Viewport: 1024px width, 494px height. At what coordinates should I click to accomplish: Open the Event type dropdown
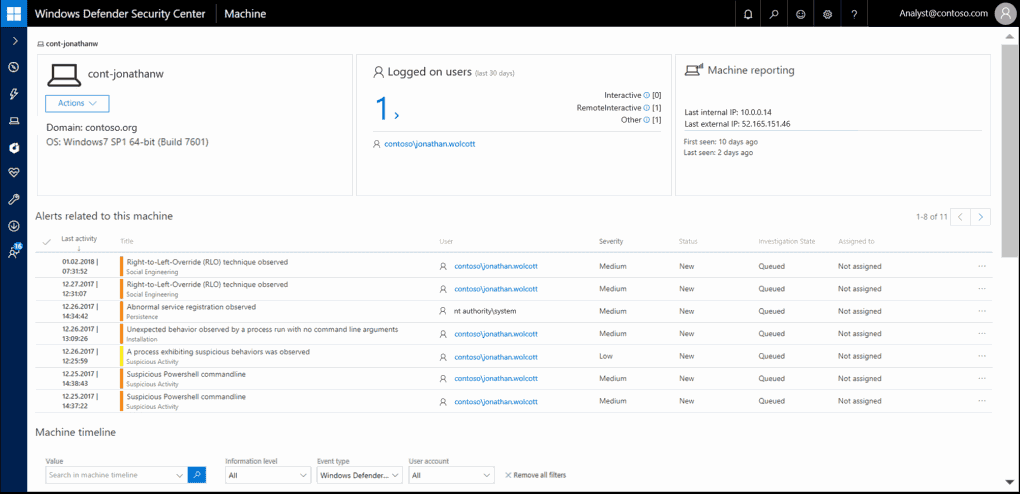pyautogui.click(x=359, y=475)
